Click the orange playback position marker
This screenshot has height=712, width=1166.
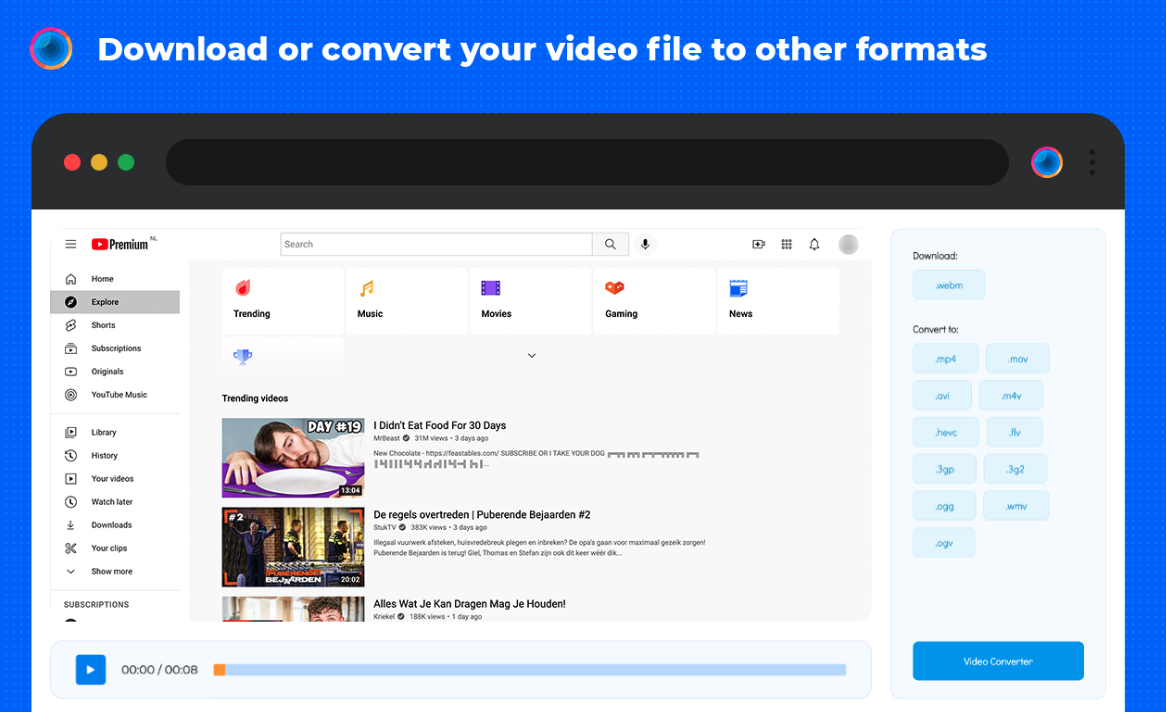219,670
